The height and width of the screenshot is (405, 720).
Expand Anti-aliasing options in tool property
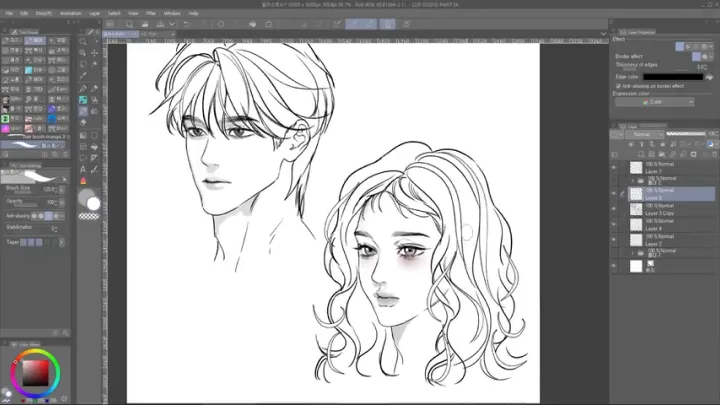tap(62, 216)
